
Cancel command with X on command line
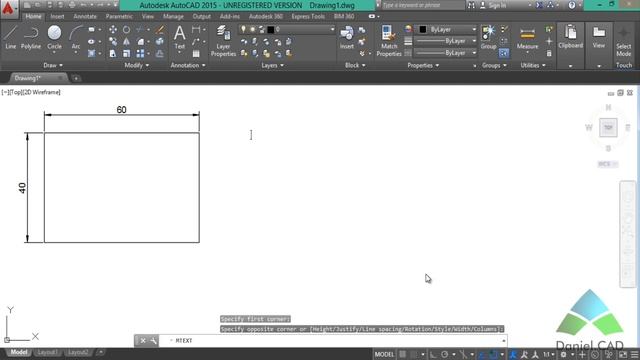tap(143, 340)
